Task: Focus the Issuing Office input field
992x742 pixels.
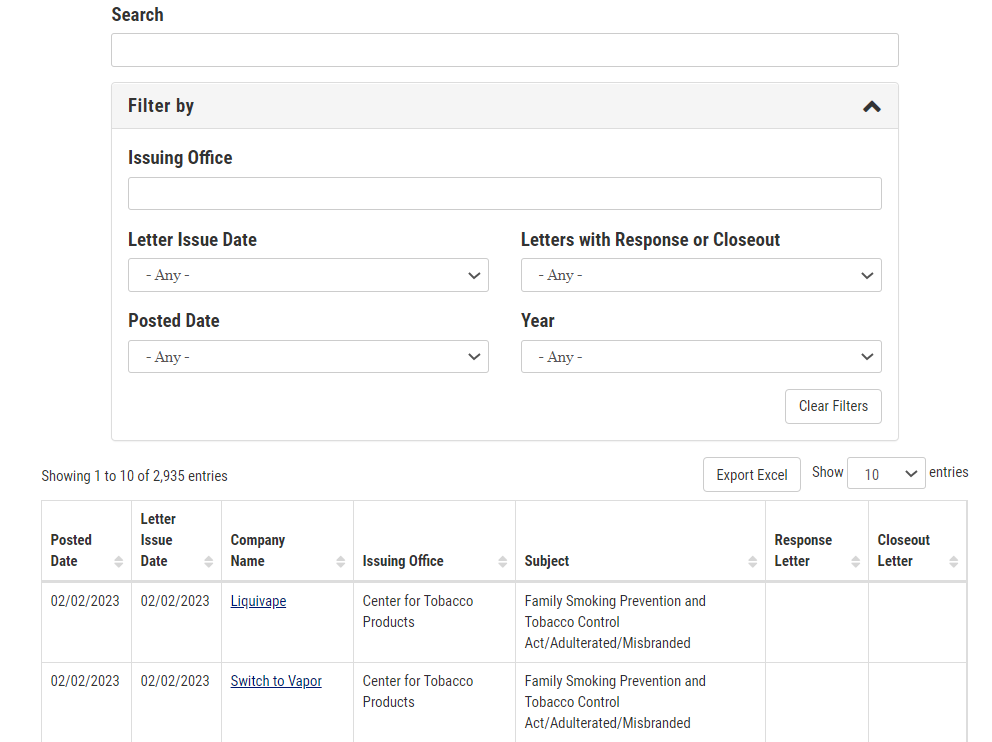Action: pyautogui.click(x=505, y=194)
